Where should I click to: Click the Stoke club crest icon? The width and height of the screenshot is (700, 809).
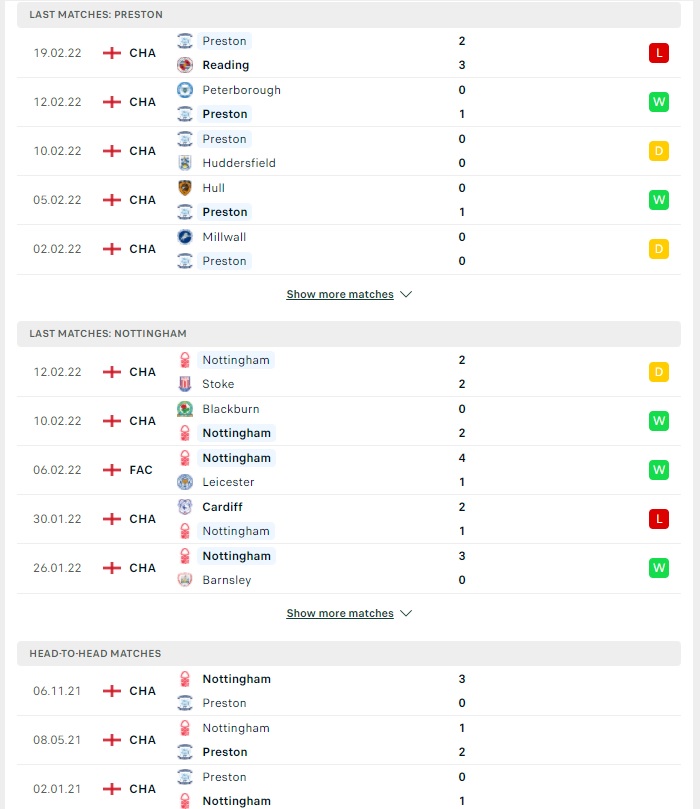(x=185, y=384)
